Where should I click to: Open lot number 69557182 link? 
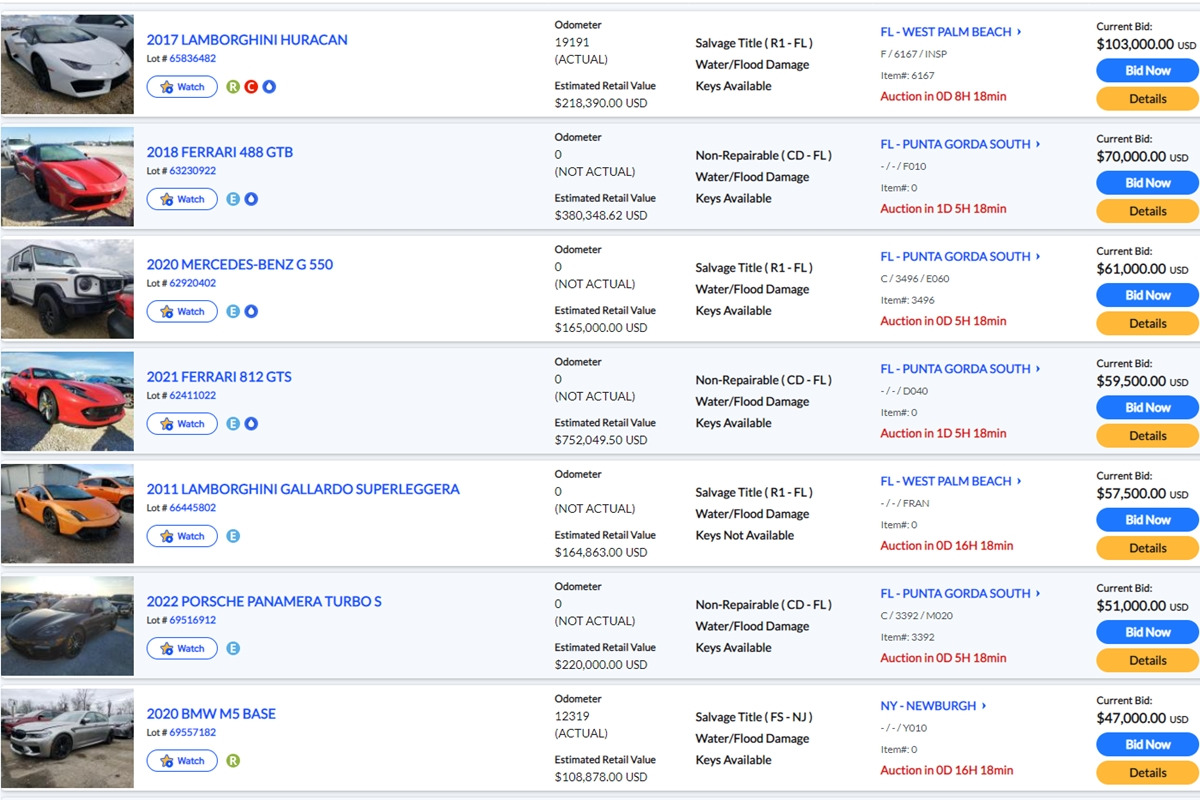(192, 732)
